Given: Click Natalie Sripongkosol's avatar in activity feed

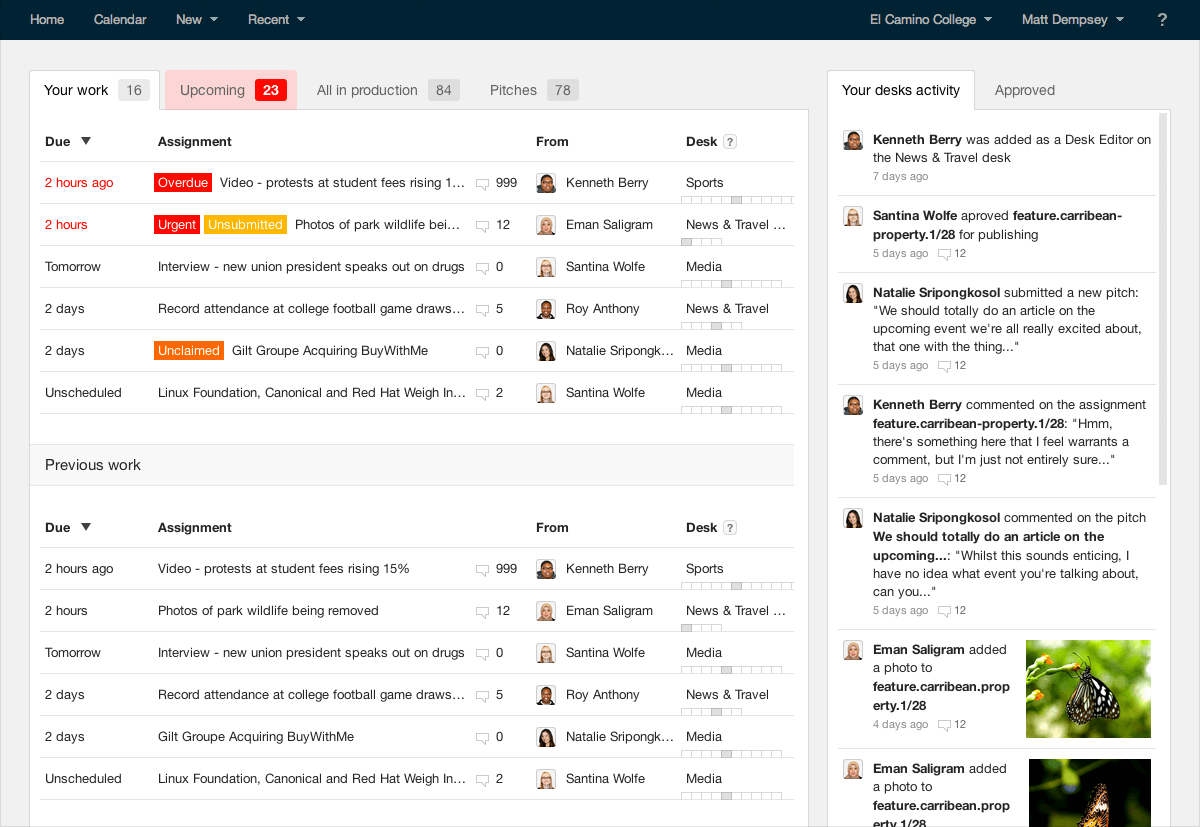Looking at the screenshot, I should click(853, 293).
